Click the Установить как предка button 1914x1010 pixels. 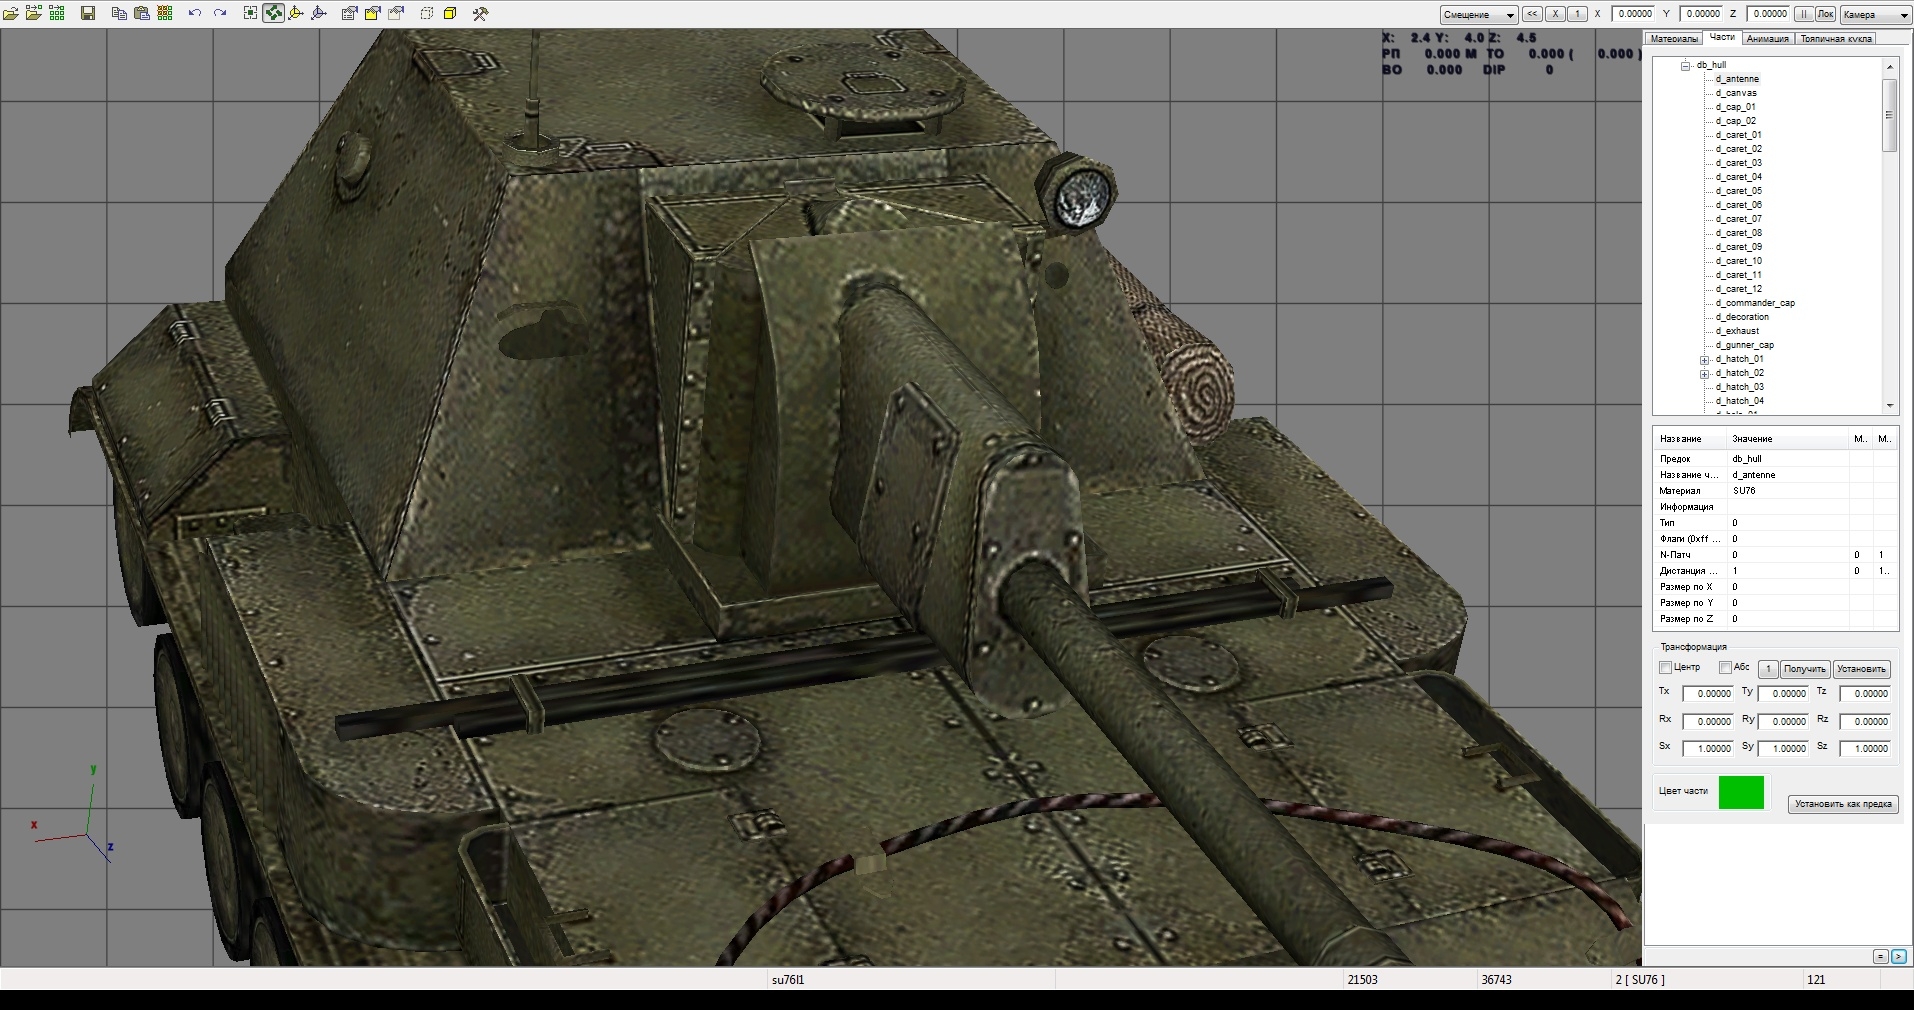1842,804
